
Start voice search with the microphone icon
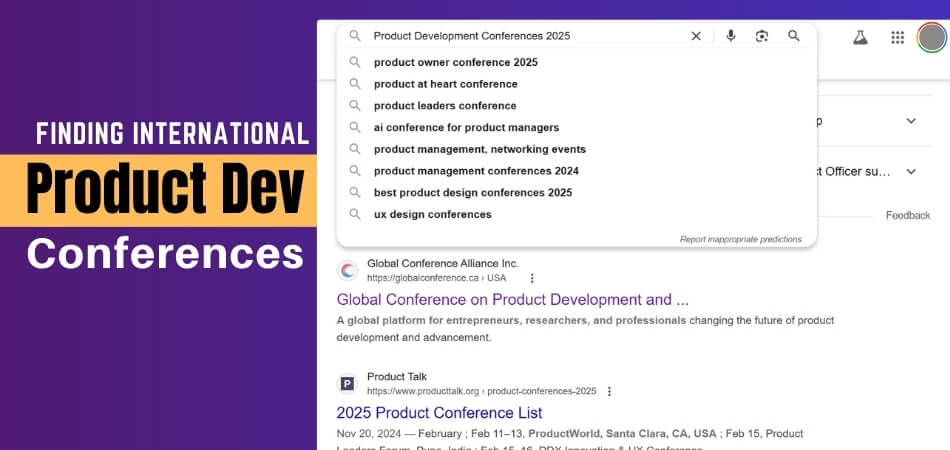click(x=731, y=36)
